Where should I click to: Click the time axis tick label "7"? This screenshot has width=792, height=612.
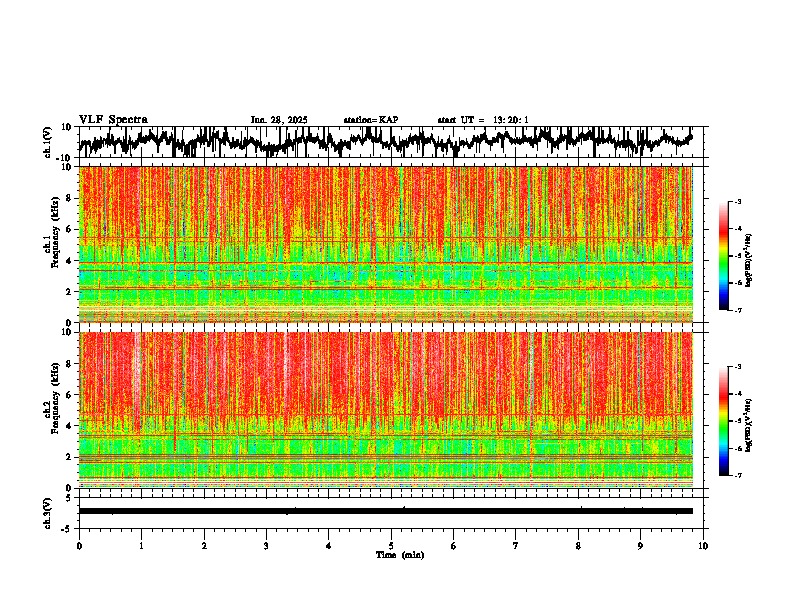(516, 546)
